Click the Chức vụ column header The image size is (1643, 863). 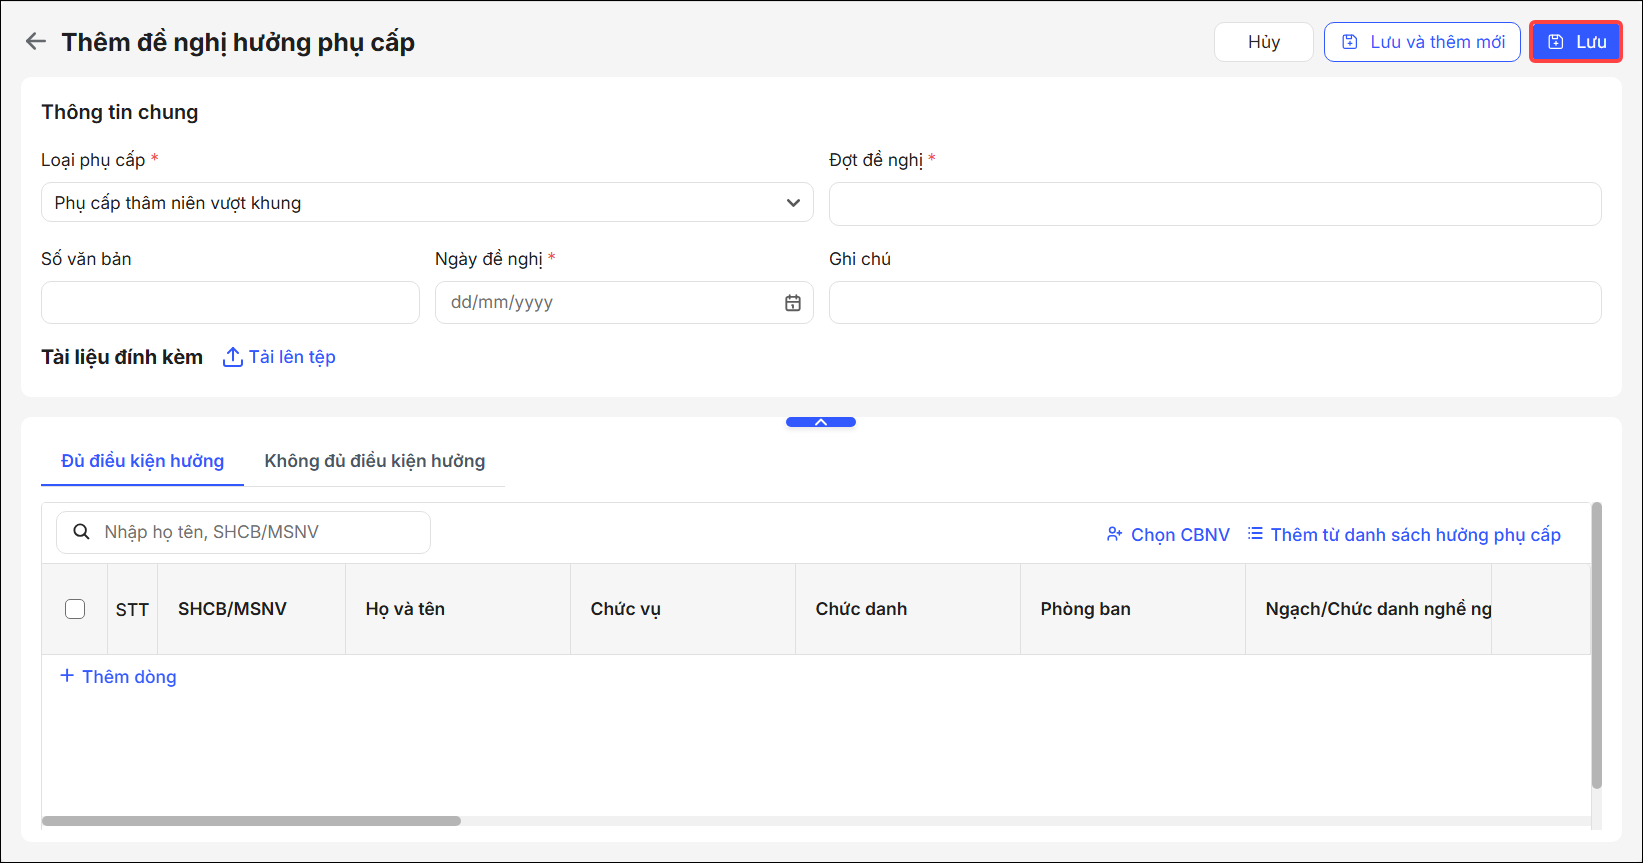683,609
